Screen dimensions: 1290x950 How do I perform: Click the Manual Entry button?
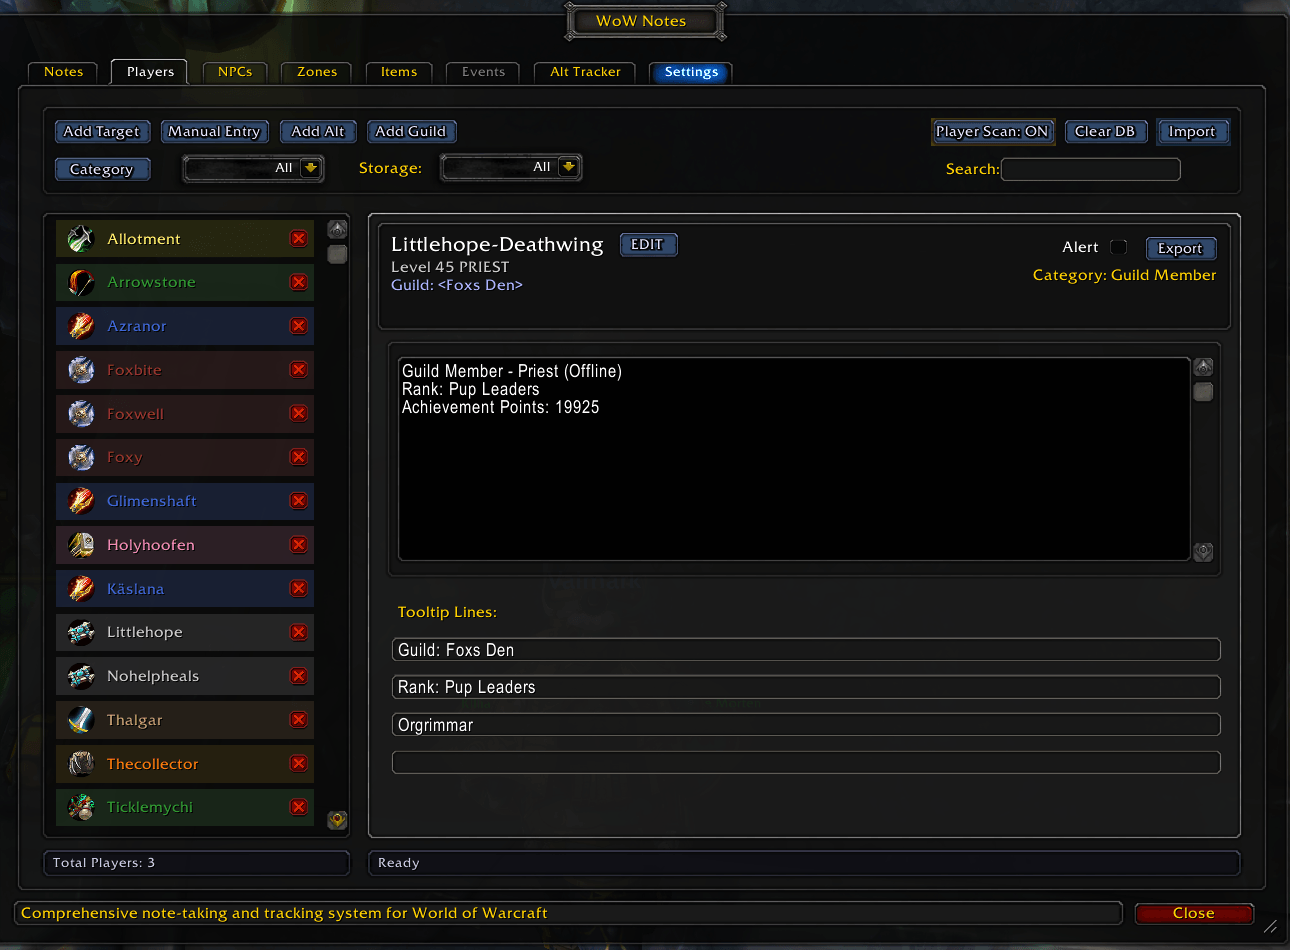click(x=214, y=132)
